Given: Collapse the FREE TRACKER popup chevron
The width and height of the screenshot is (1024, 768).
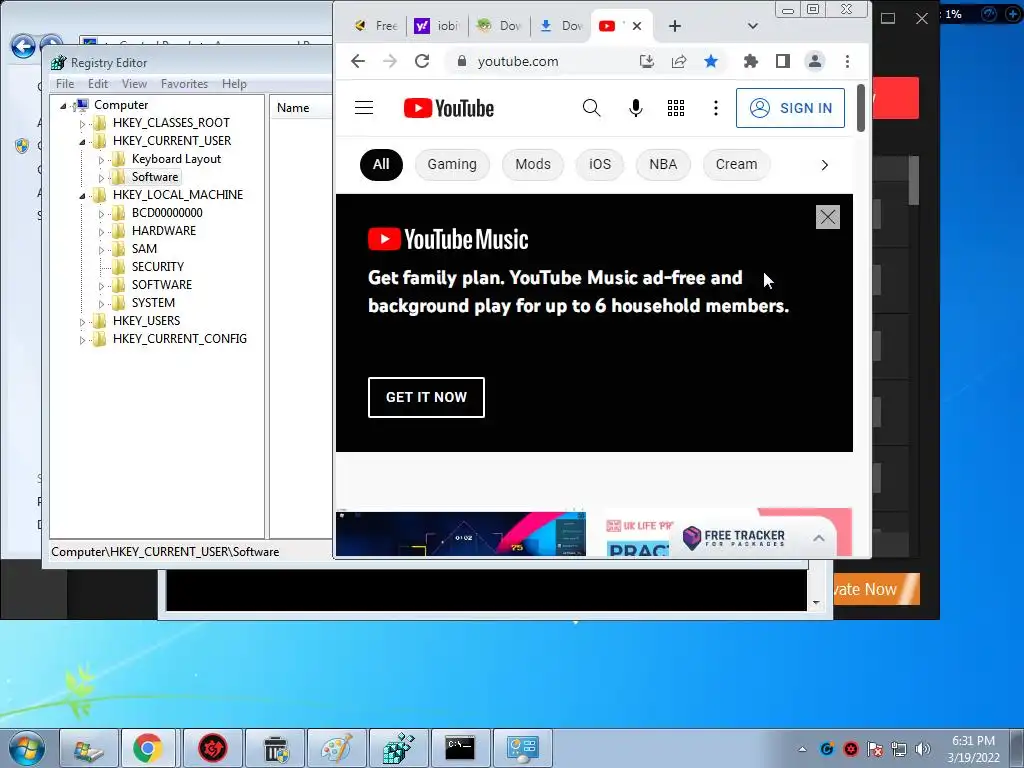Looking at the screenshot, I should coord(818,538).
